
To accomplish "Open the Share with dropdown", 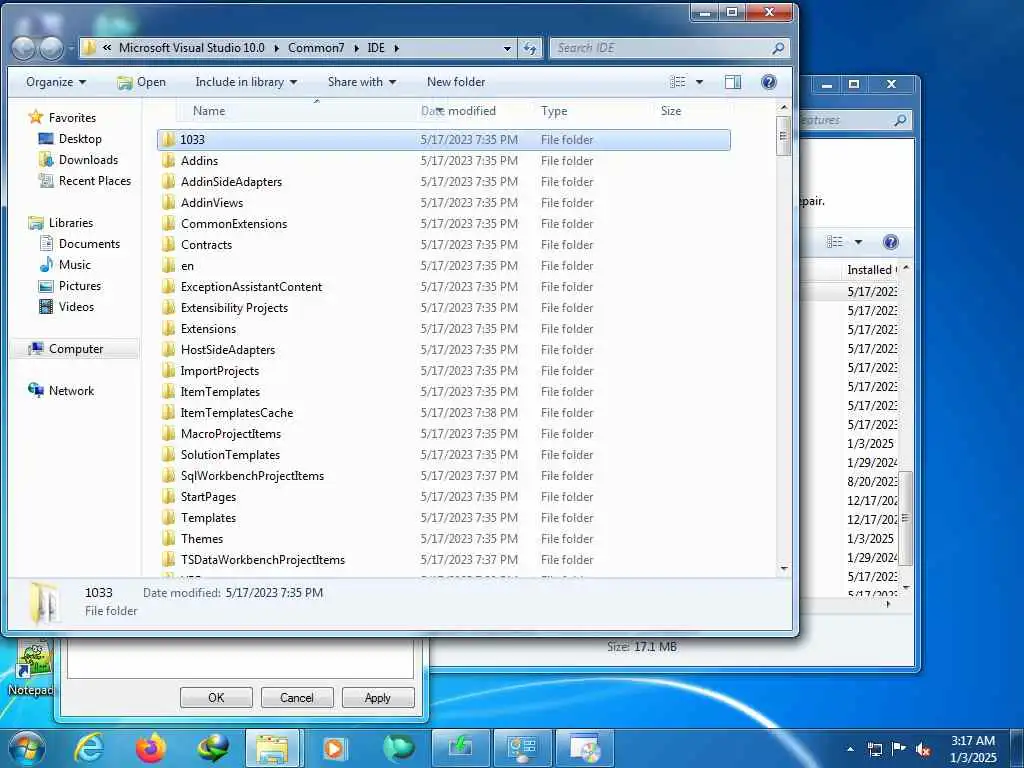I will [x=362, y=82].
